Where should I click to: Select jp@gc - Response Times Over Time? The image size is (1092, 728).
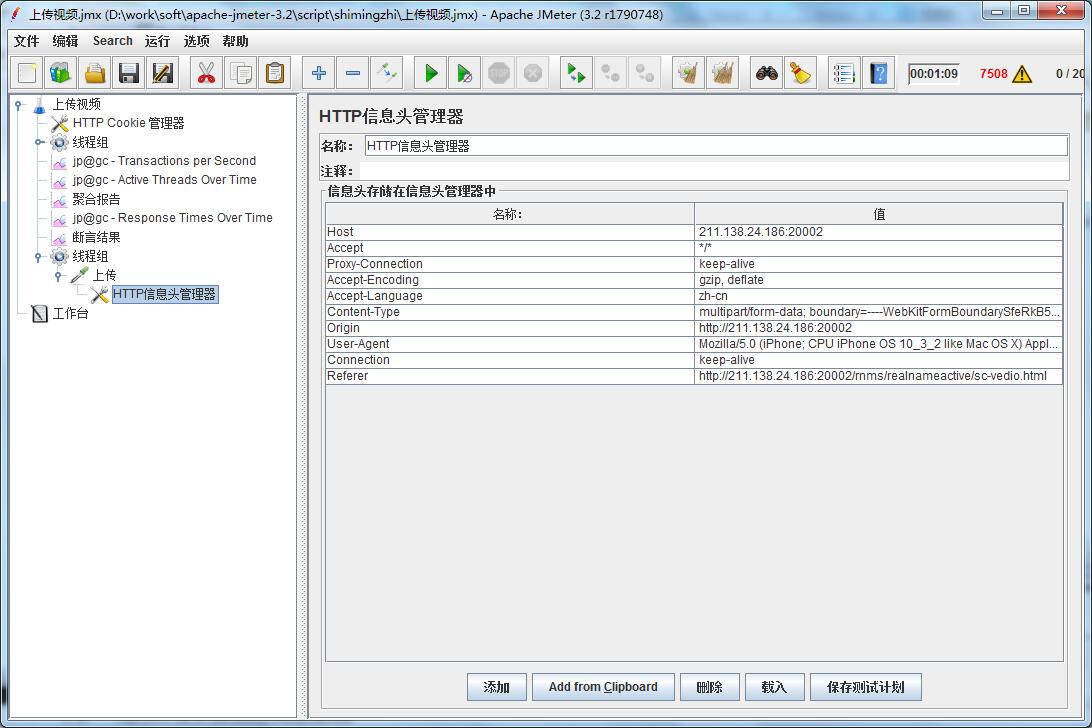click(172, 218)
